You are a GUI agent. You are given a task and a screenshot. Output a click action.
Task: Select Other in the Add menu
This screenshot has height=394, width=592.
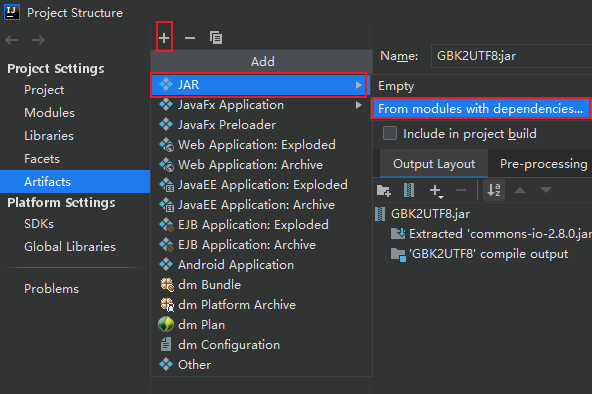point(261,365)
